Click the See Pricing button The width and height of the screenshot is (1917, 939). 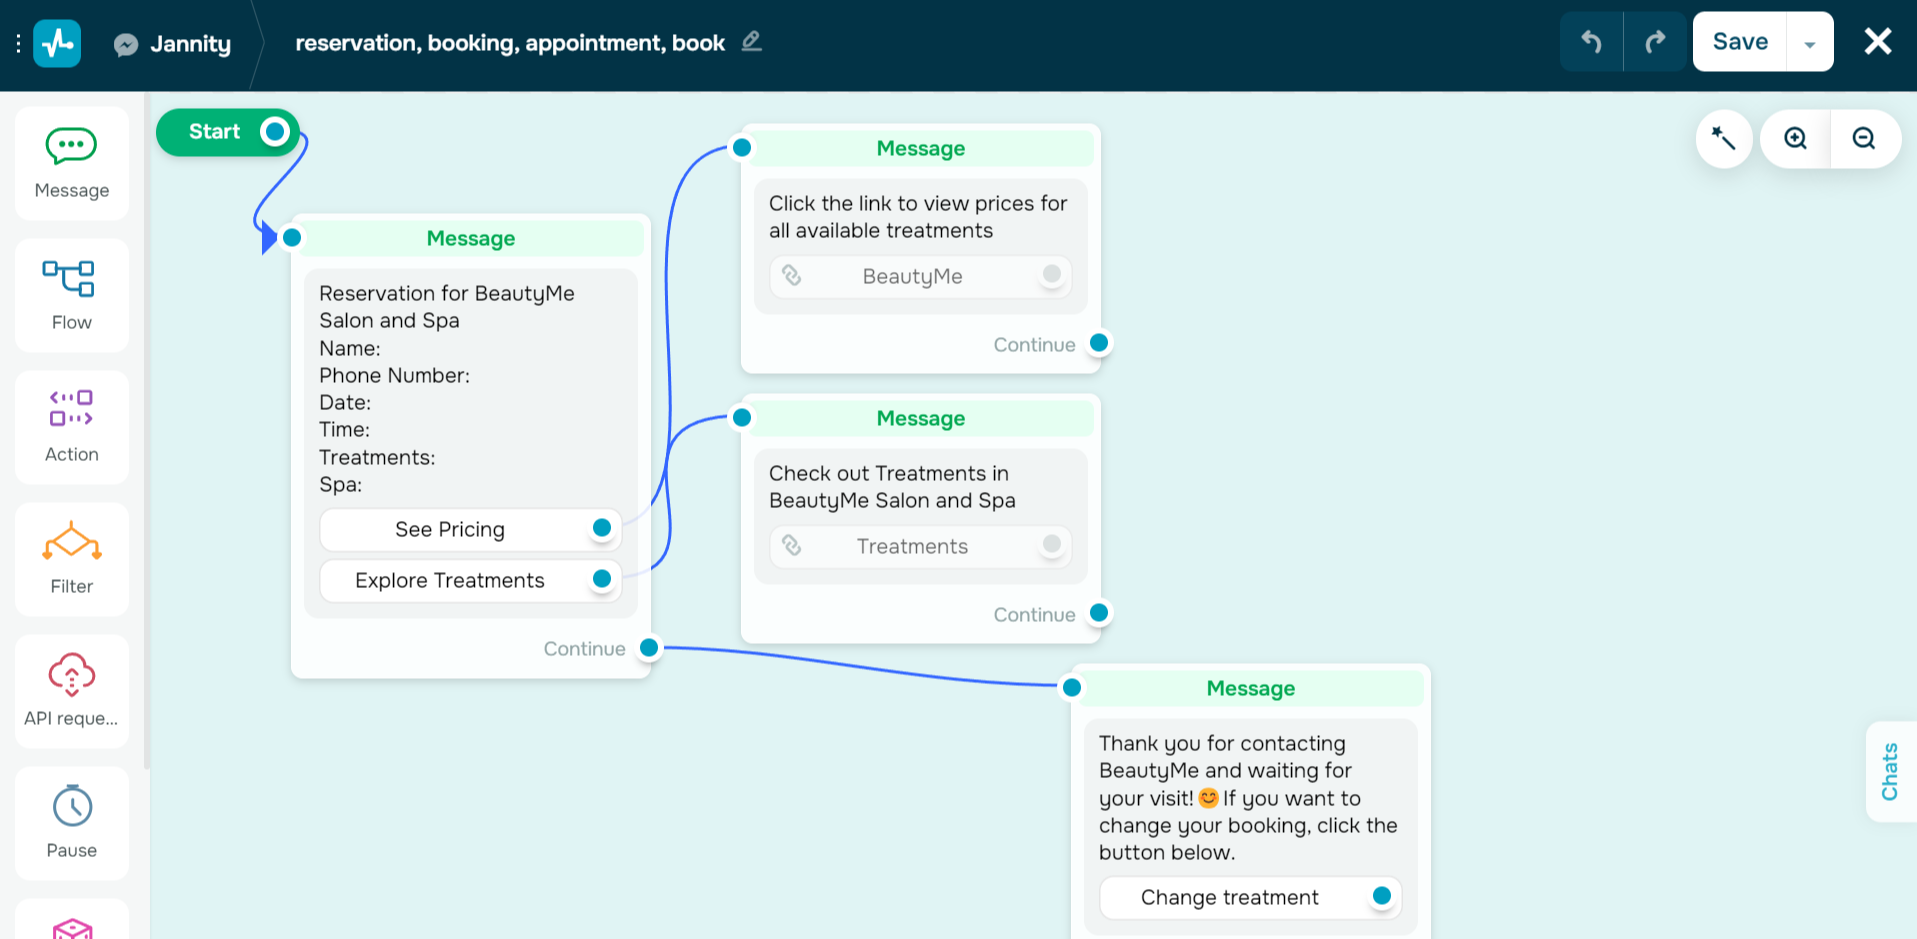pyautogui.click(x=450, y=529)
